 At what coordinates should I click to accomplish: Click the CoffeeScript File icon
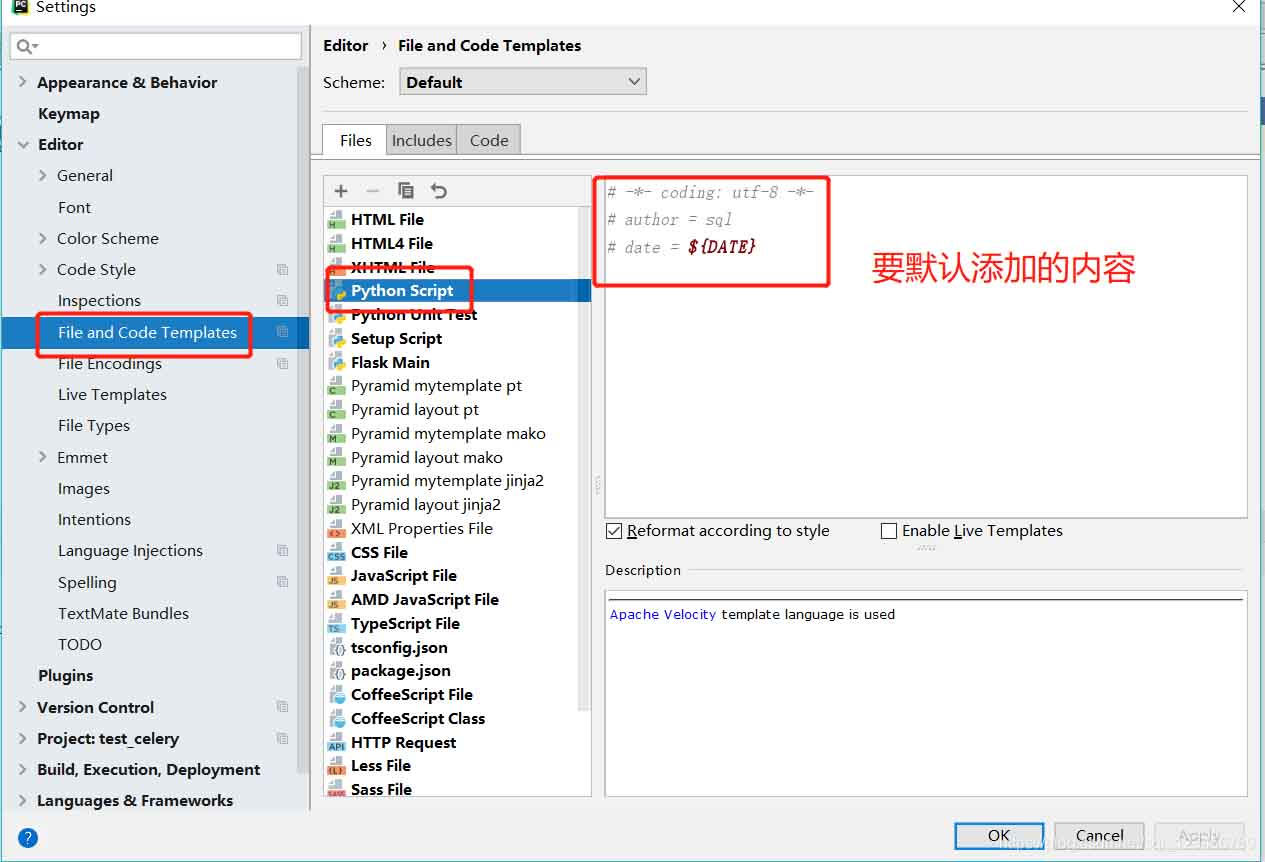coord(336,695)
